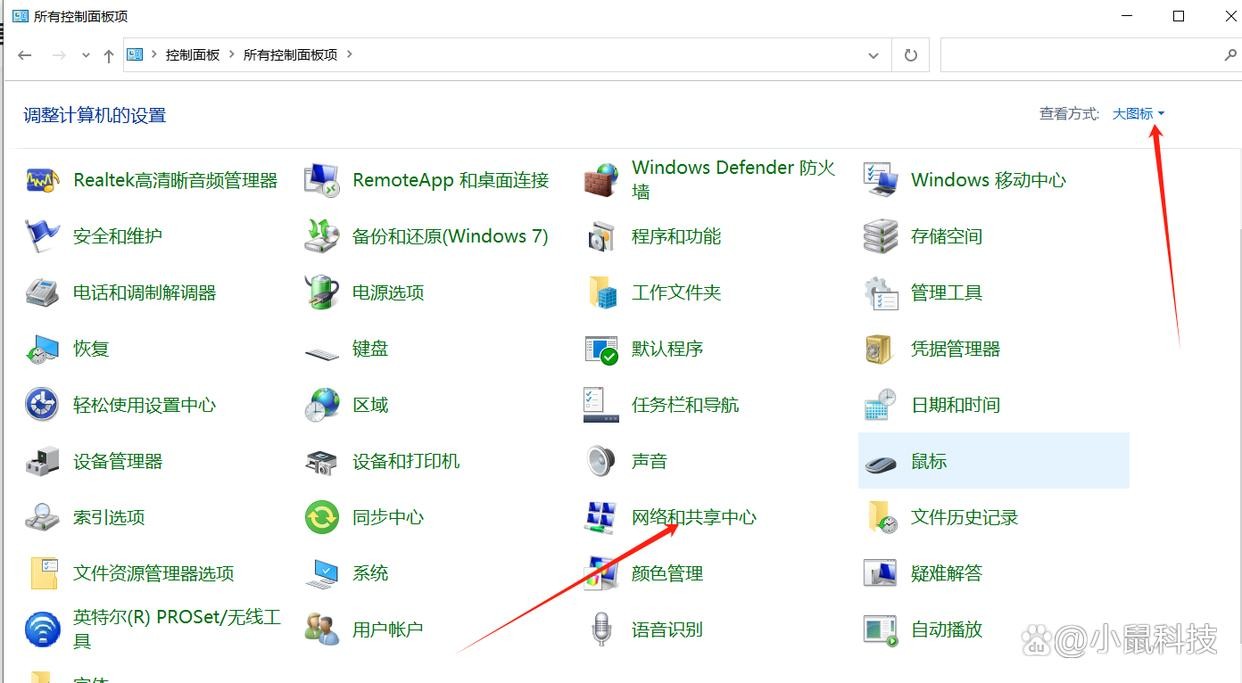Open the Sound speaker icon
The height and width of the screenshot is (683, 1242).
click(x=601, y=462)
